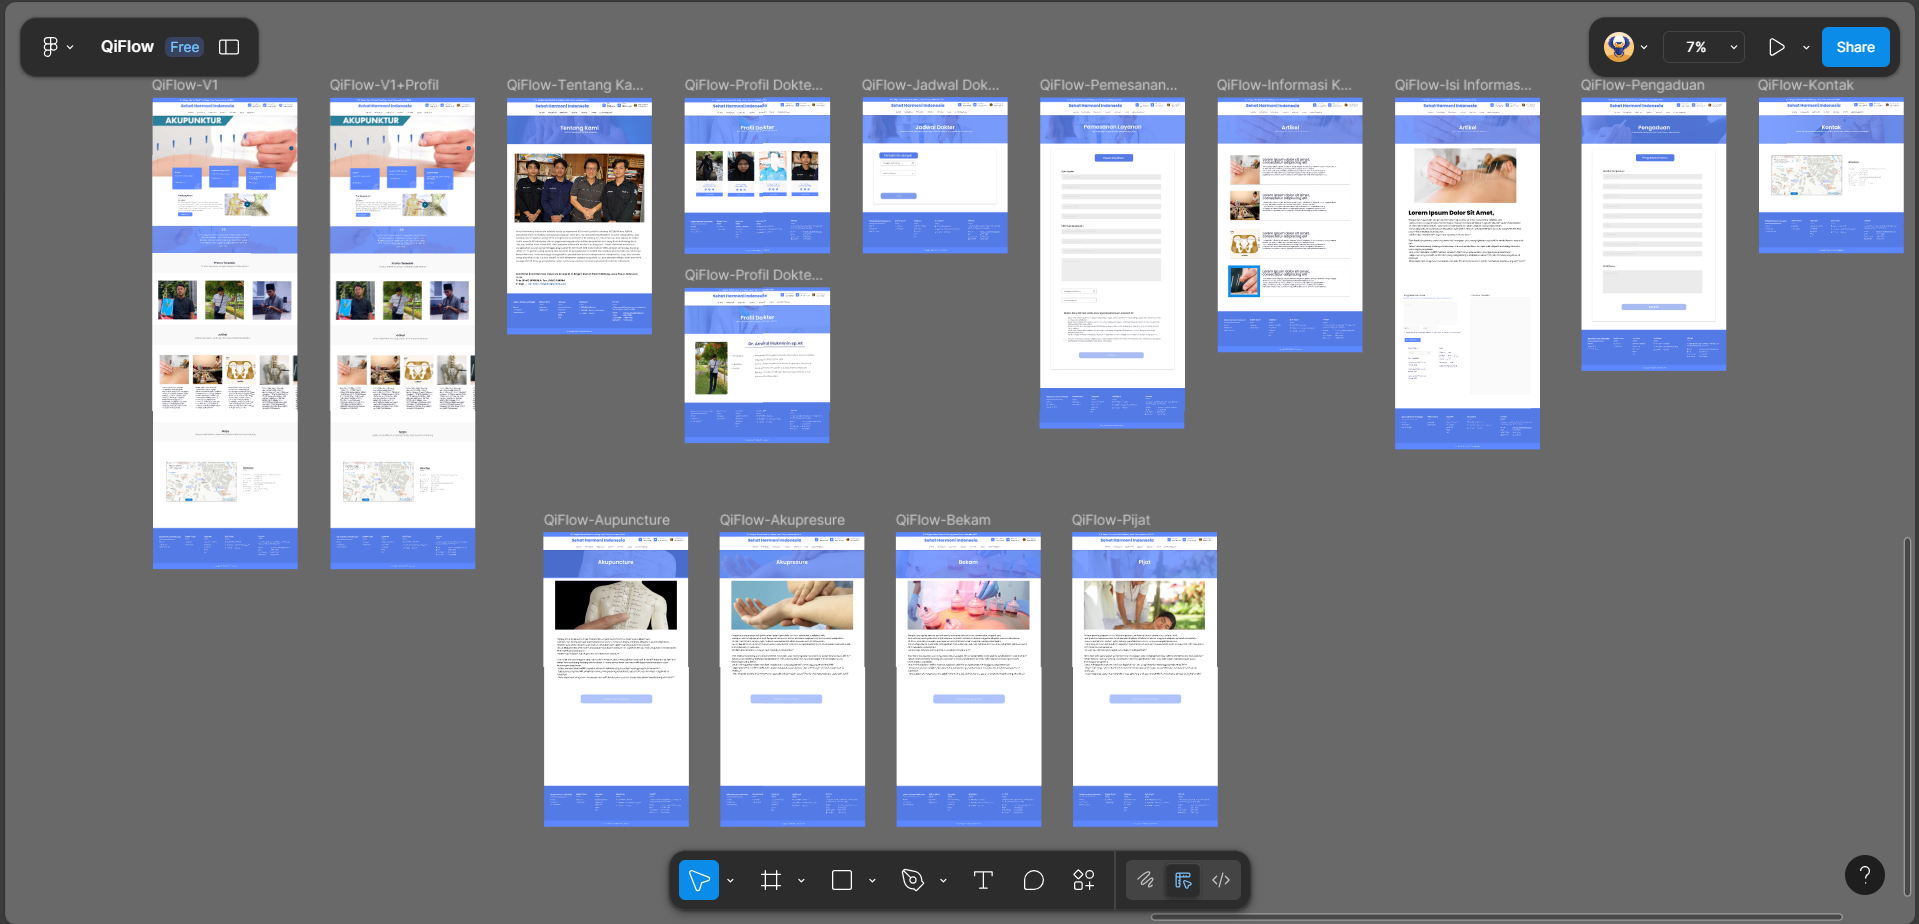Choose the Pen tool
Image resolution: width=1919 pixels, height=924 pixels.
(912, 880)
